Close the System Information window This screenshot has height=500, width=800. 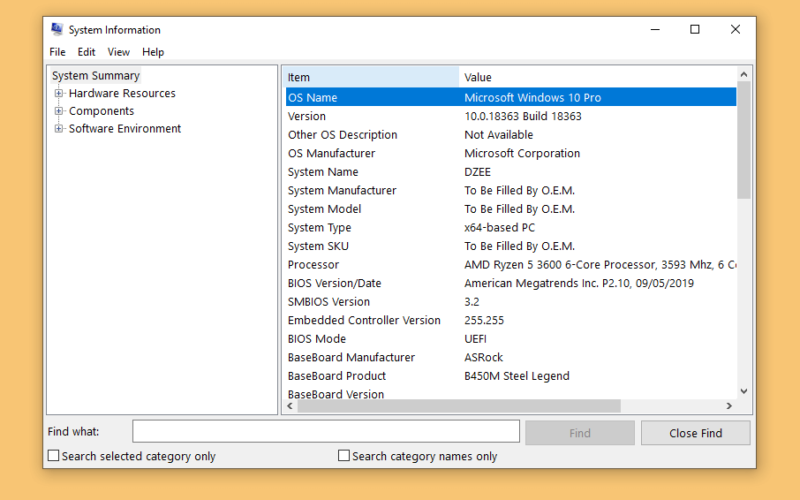(735, 30)
